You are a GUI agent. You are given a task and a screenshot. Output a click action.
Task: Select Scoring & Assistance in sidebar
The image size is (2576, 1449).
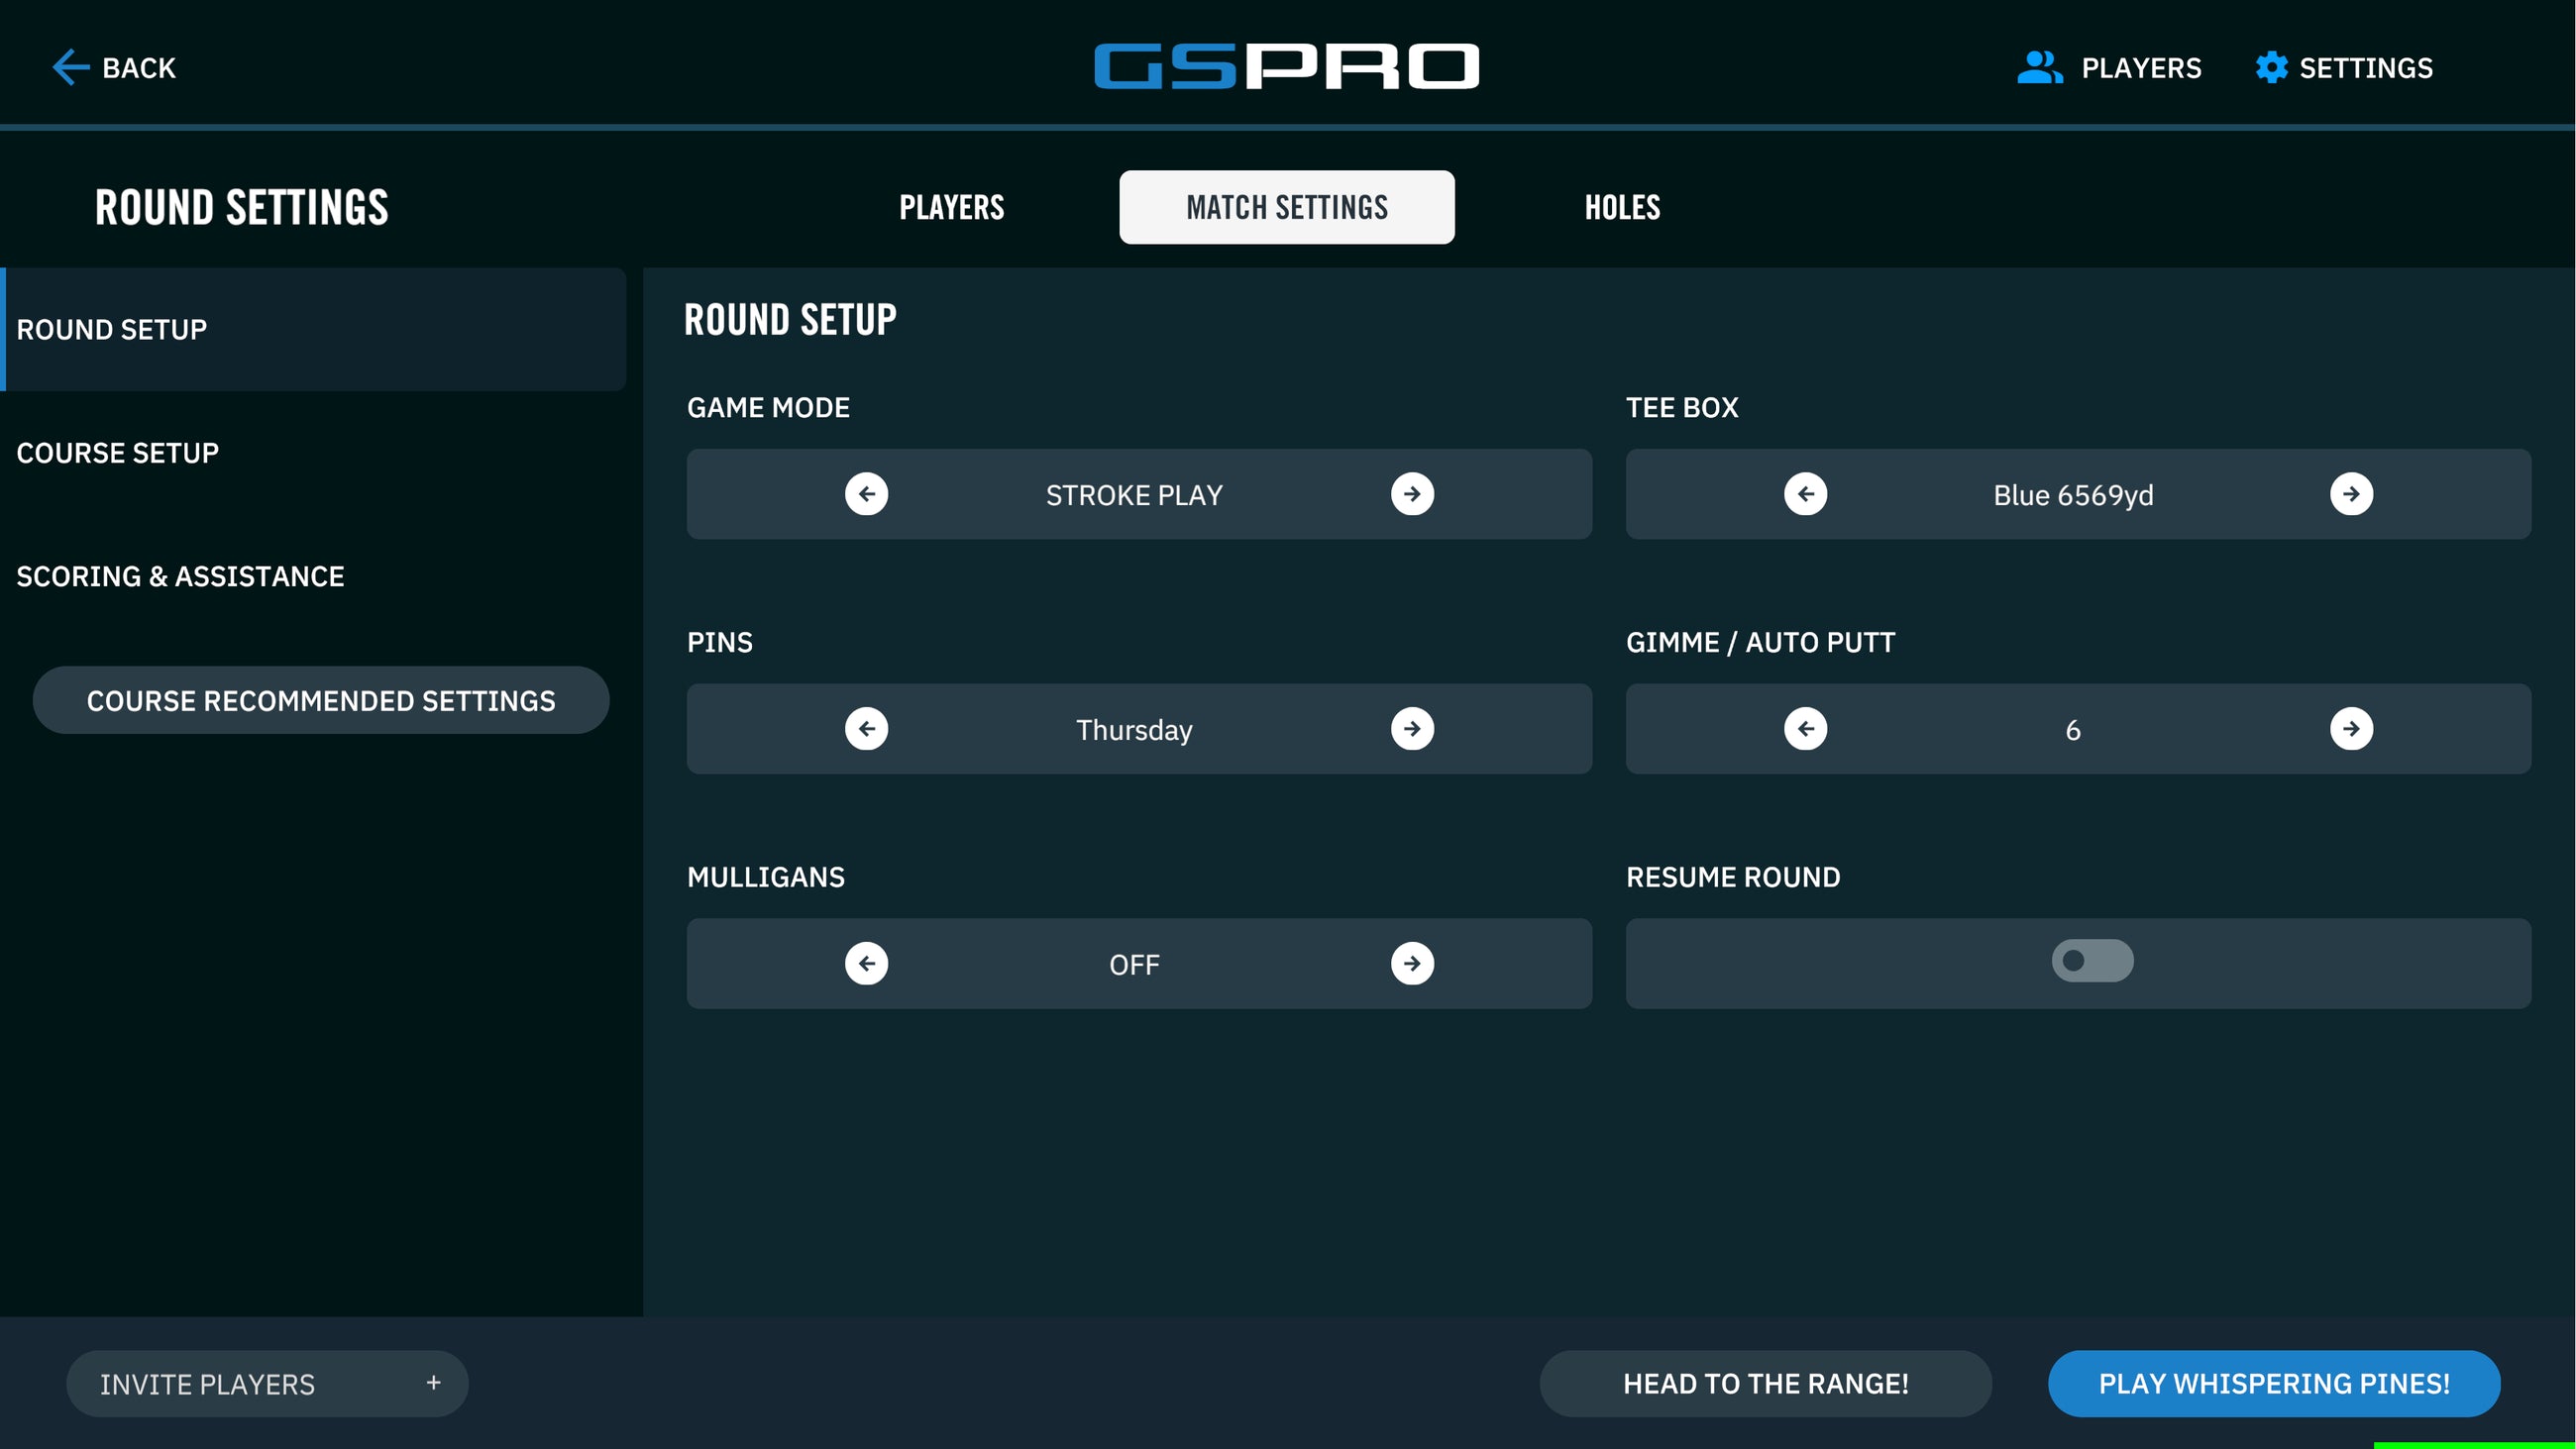click(x=179, y=576)
